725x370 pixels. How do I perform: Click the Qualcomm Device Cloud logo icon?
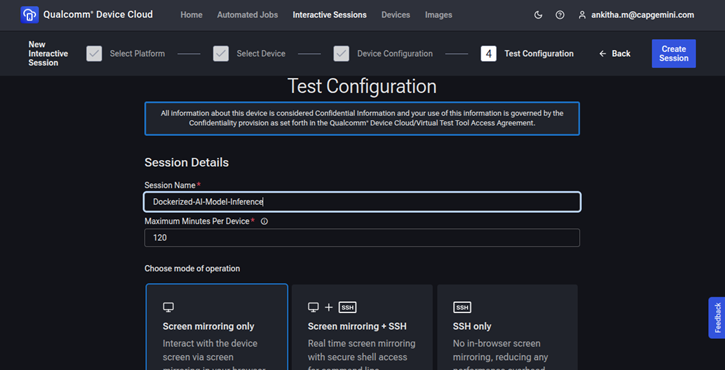(30, 15)
